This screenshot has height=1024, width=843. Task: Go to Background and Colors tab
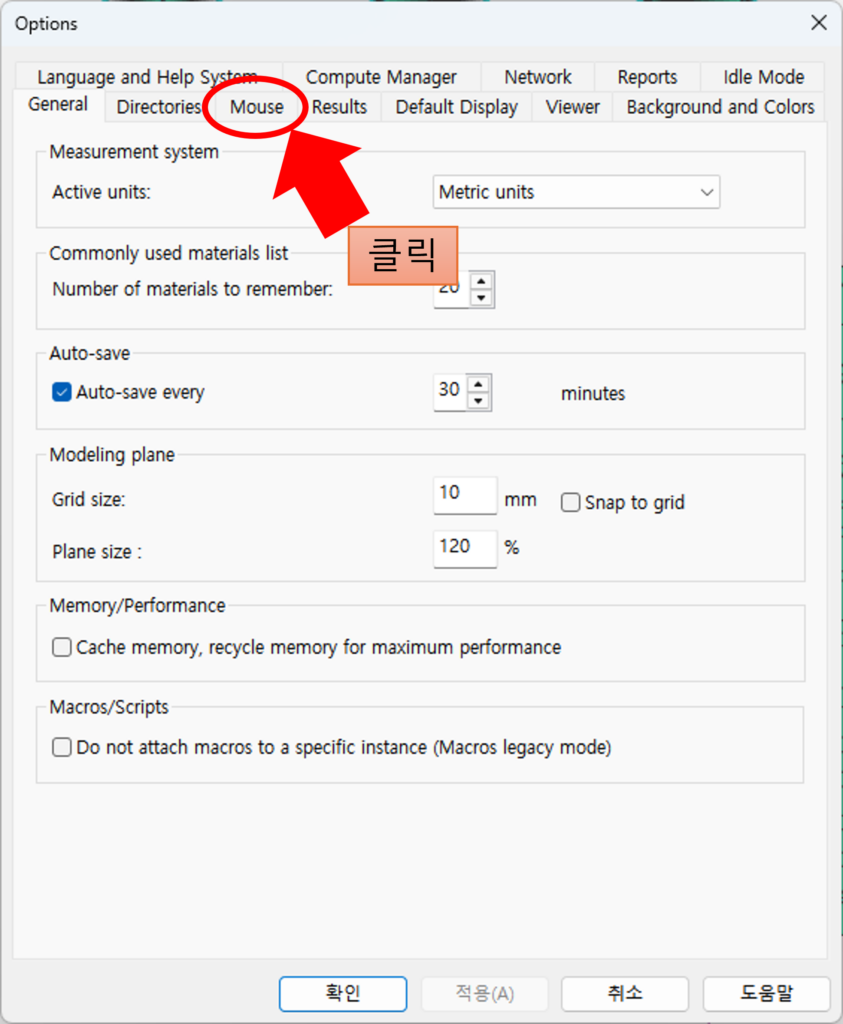[720, 107]
